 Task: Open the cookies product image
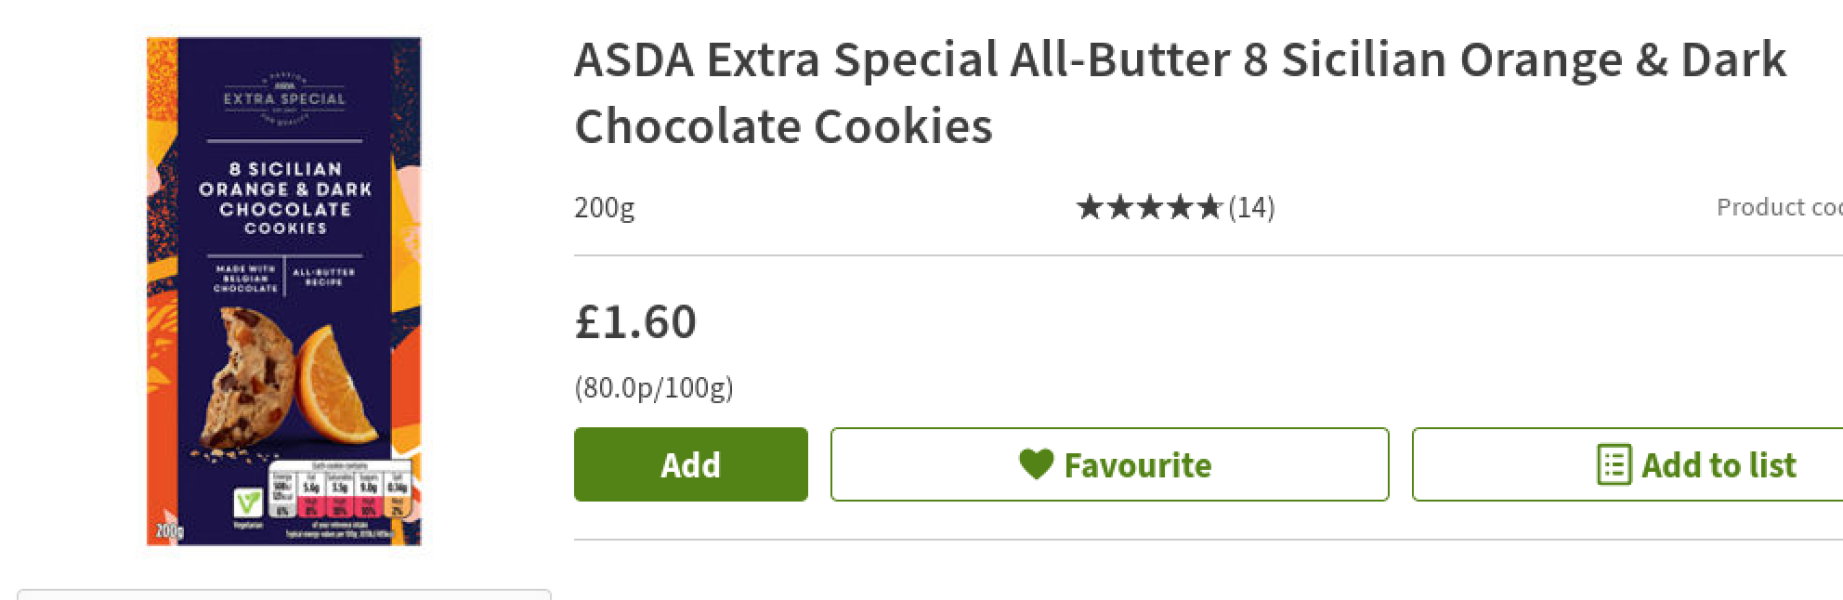click(284, 291)
